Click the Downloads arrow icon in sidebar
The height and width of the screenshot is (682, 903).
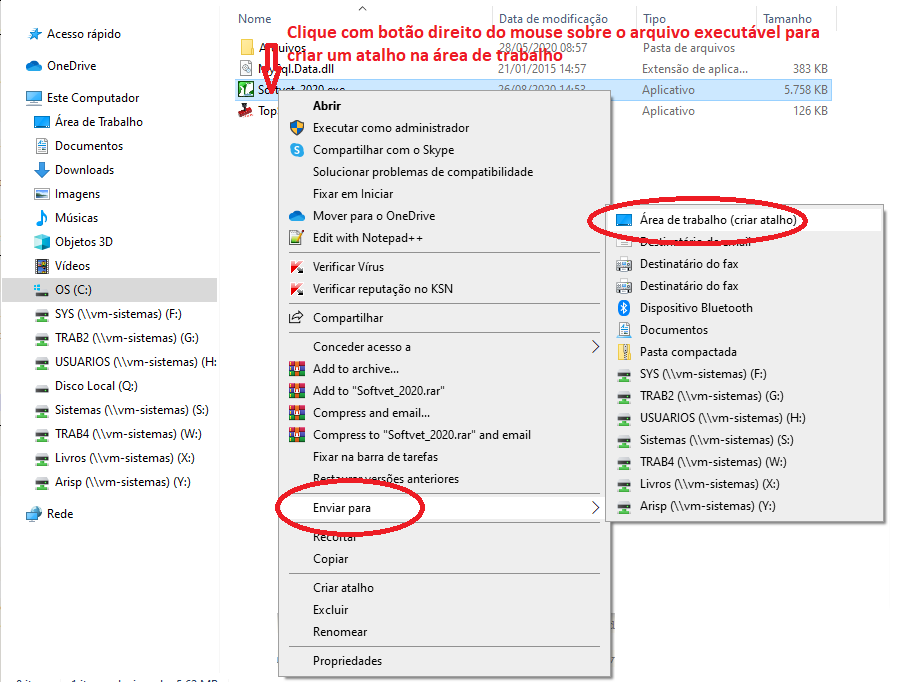tap(42, 170)
